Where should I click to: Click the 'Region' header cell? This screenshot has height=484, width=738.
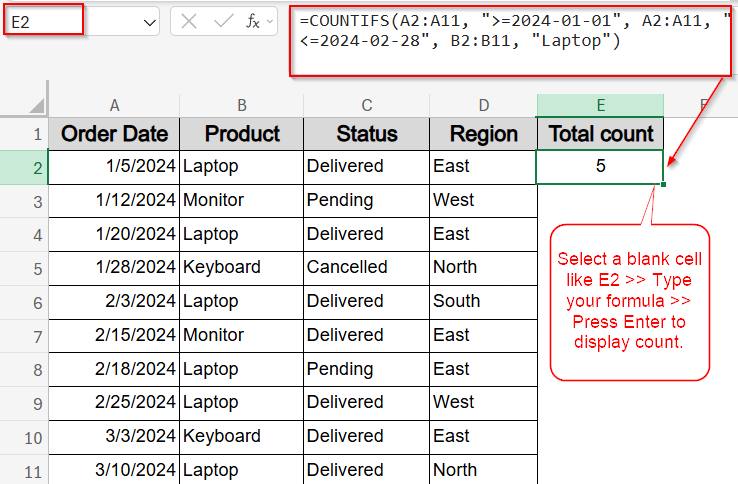point(483,134)
